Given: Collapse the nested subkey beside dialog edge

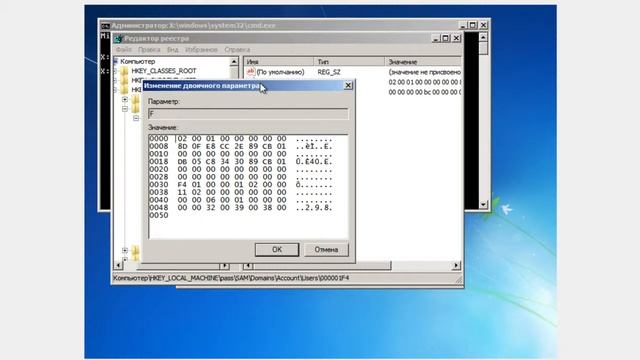Looking at the screenshot, I should 136,118.
